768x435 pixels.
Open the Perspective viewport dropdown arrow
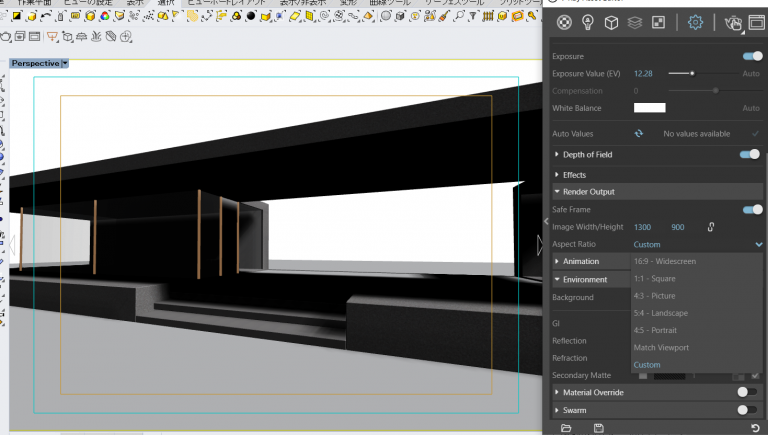[x=65, y=63]
